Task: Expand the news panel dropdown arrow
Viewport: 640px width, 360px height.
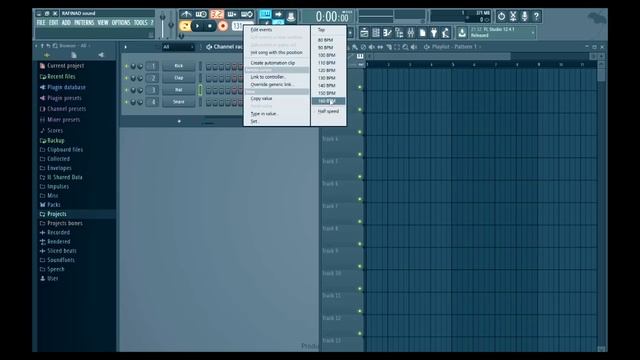Action: 533,33
